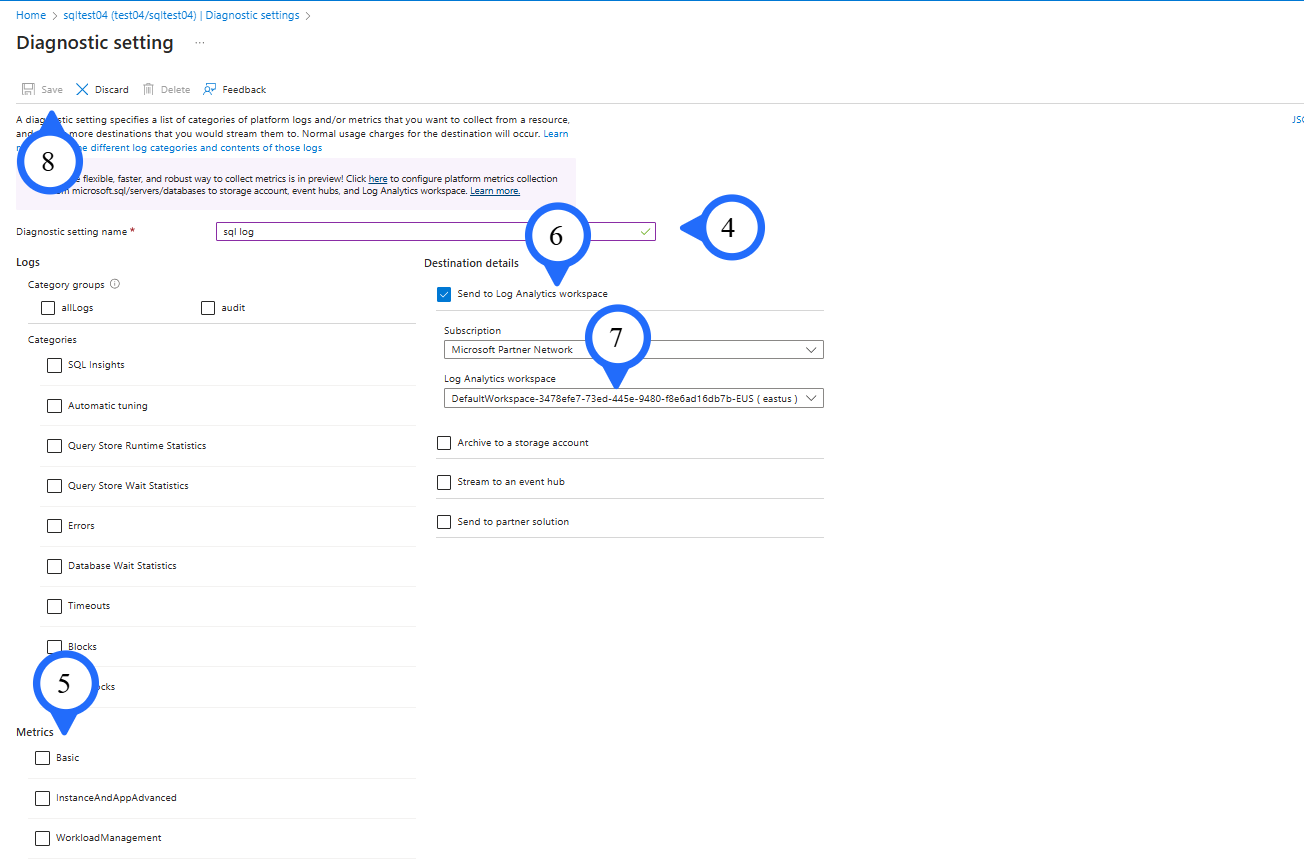Go to Home breadcrumb

(x=31, y=16)
